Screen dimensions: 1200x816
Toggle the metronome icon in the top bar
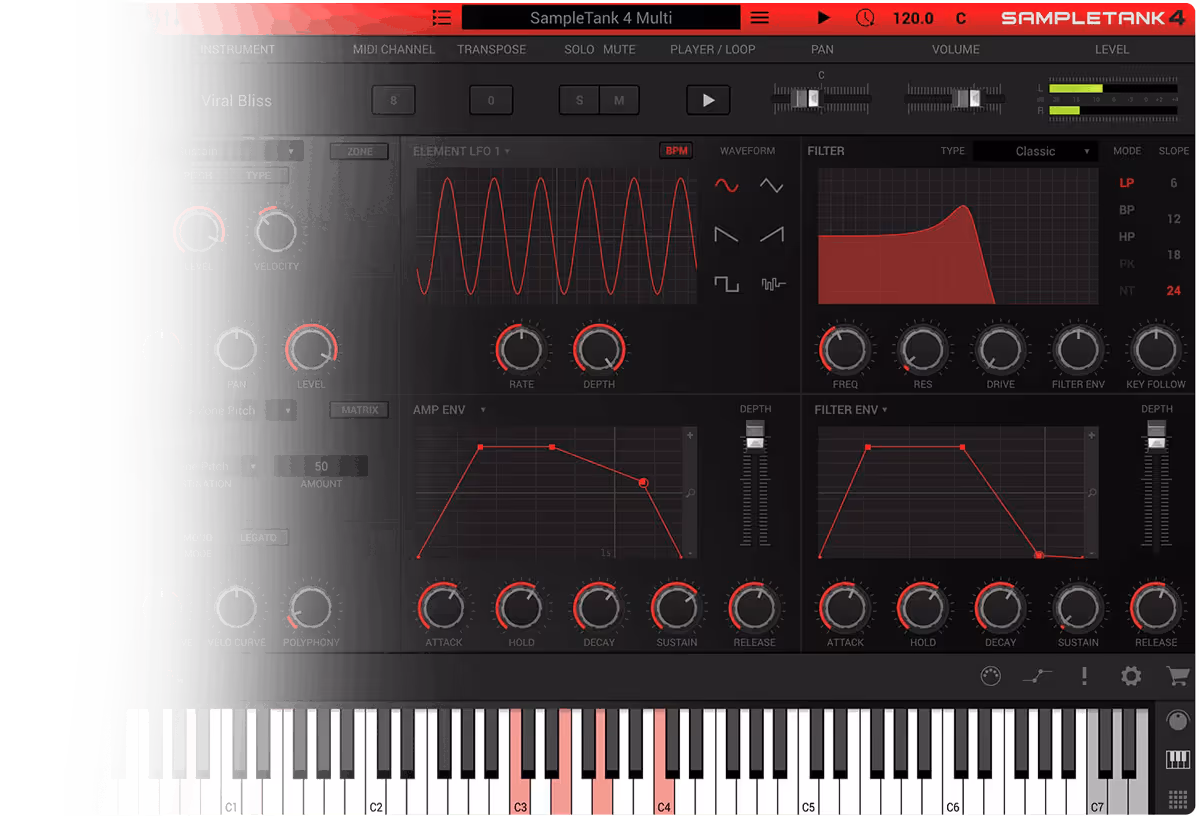(x=865, y=18)
